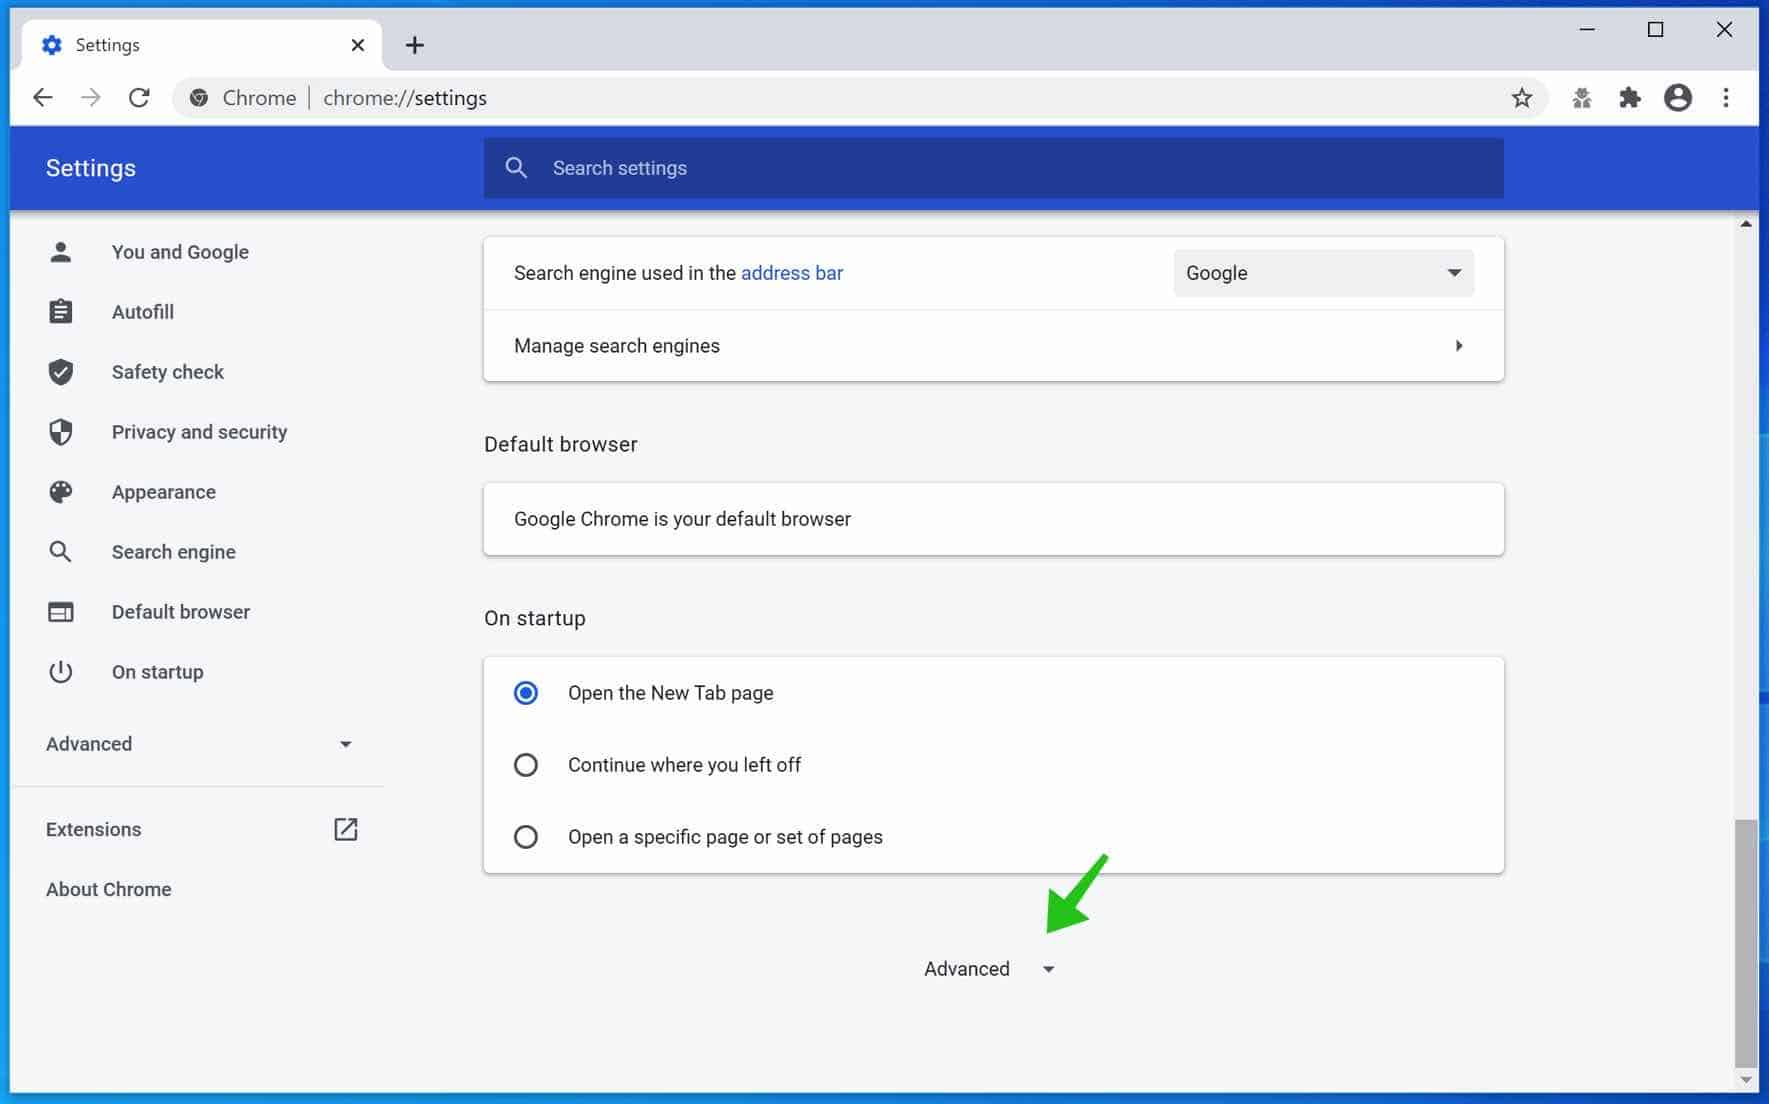The height and width of the screenshot is (1104, 1769).
Task: Open the Manage search engines row
Action: [x=993, y=346]
